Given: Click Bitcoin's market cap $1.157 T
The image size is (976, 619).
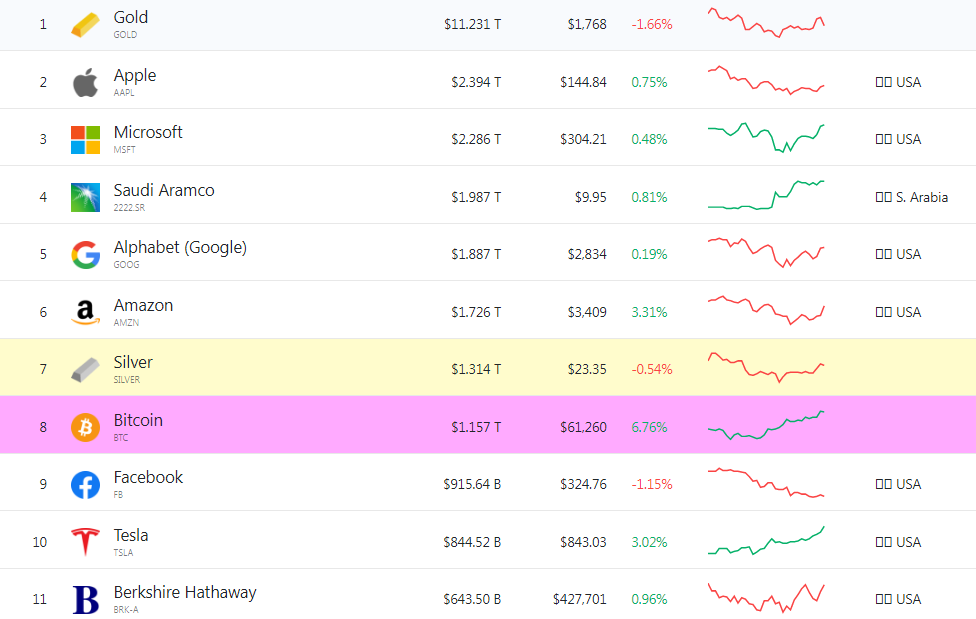Looking at the screenshot, I should [x=476, y=427].
